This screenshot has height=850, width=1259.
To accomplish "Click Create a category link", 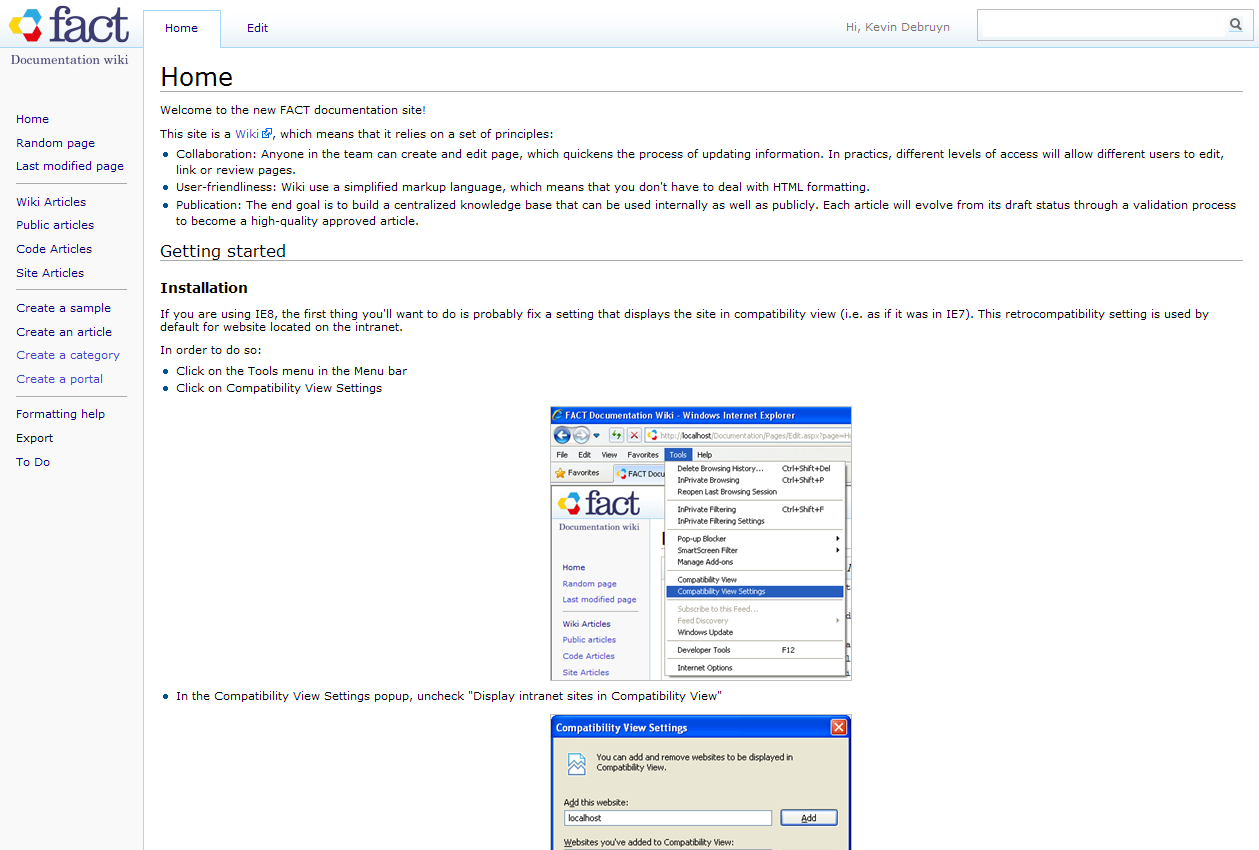I will coord(68,355).
